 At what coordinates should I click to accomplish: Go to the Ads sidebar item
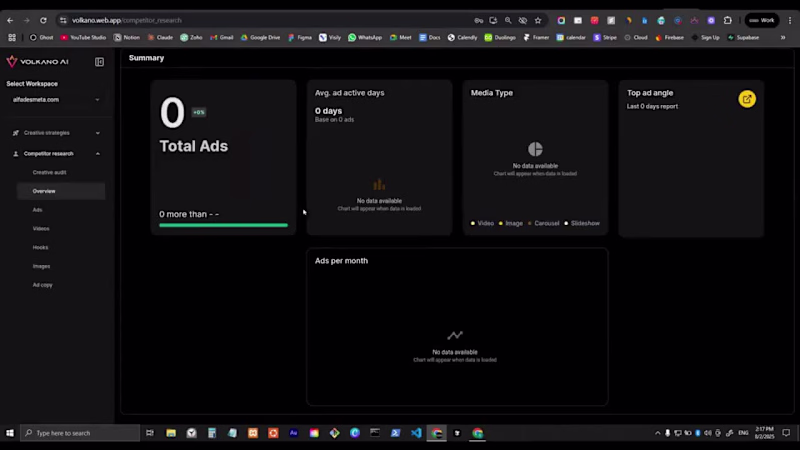tap(37, 210)
